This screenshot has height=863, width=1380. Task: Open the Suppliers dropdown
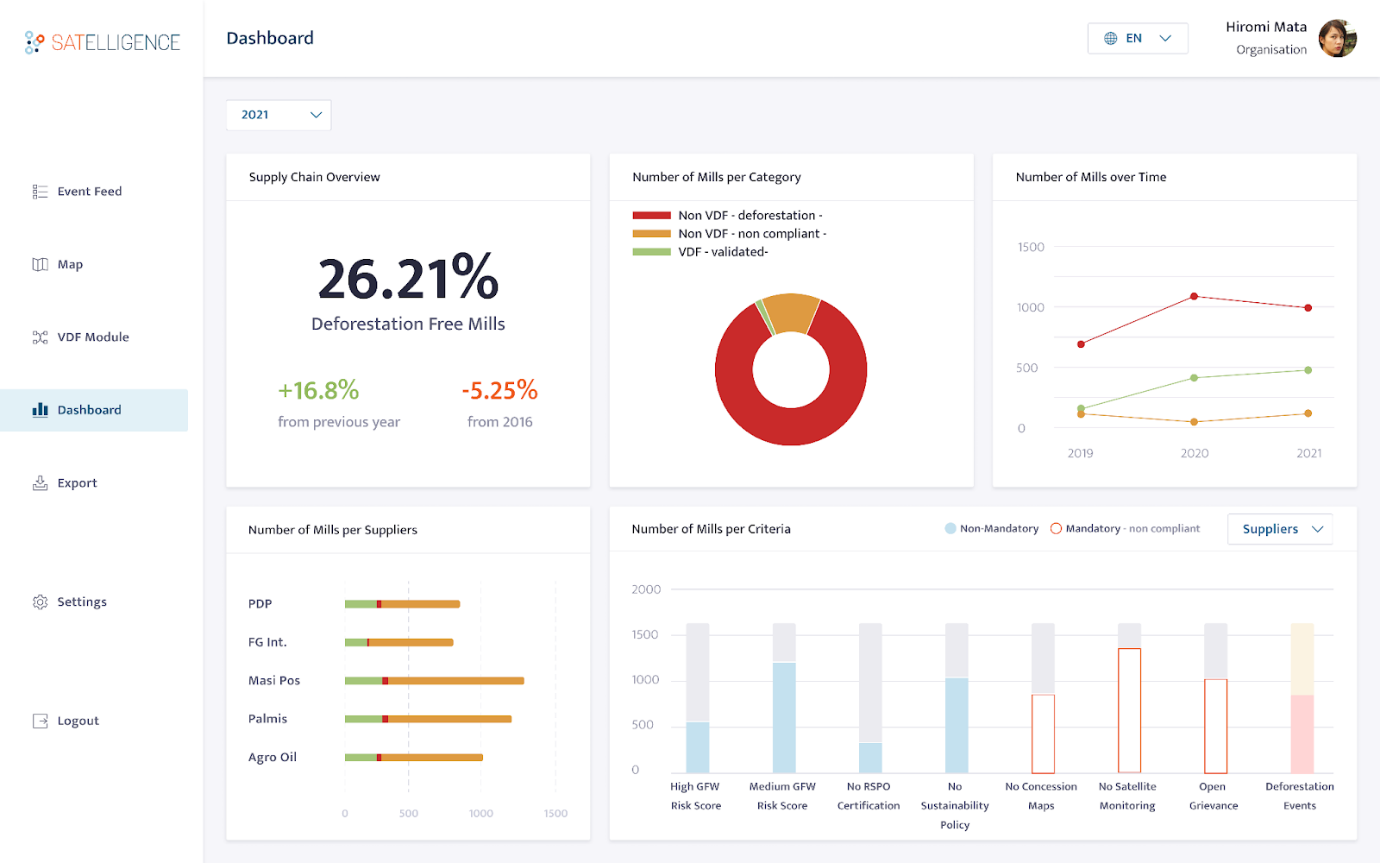point(1280,529)
